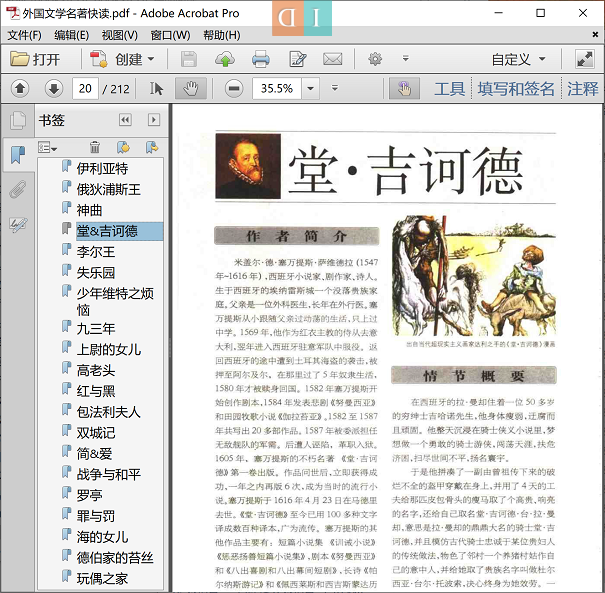Activate the hand pan tool
605x593 pixels.
tap(191, 88)
